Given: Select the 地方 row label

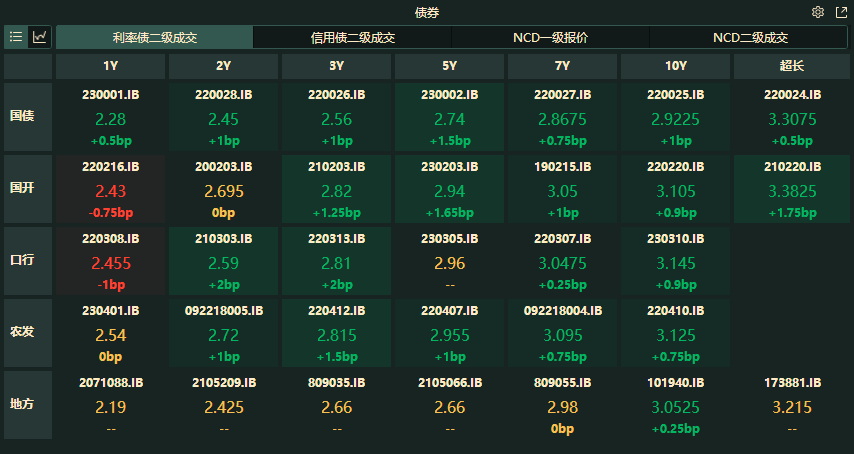Looking at the screenshot, I should pyautogui.click(x=28, y=404).
